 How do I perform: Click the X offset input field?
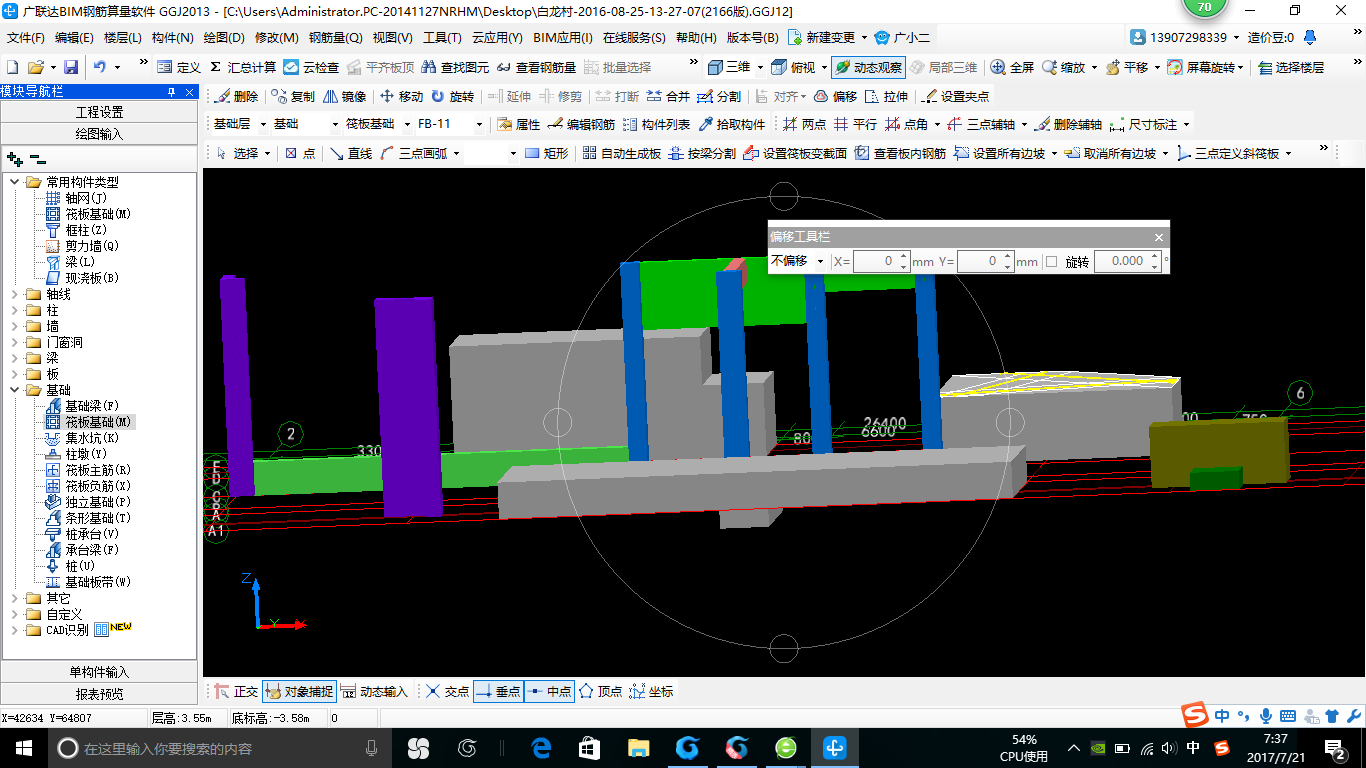[880, 261]
